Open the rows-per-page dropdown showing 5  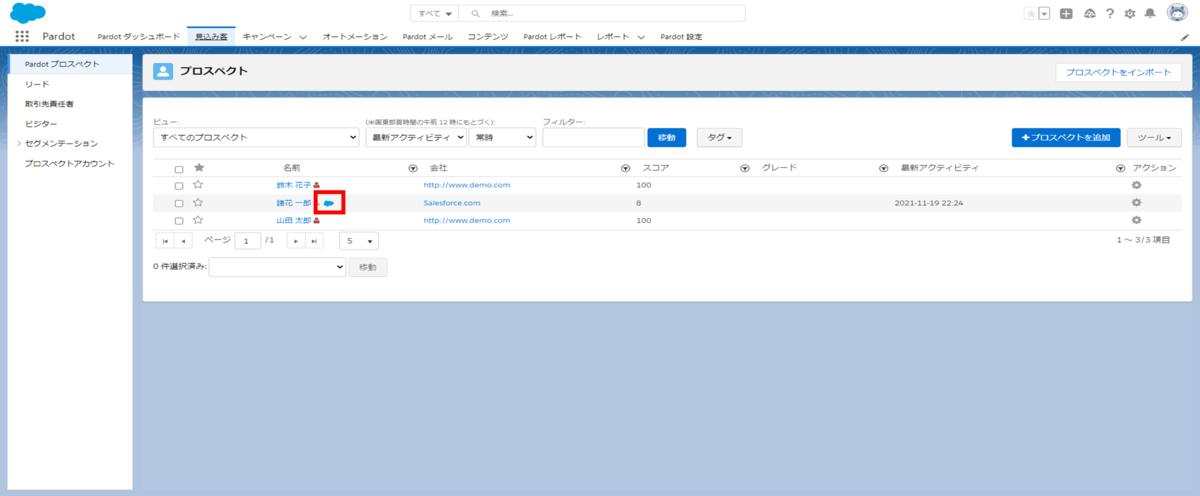(359, 241)
